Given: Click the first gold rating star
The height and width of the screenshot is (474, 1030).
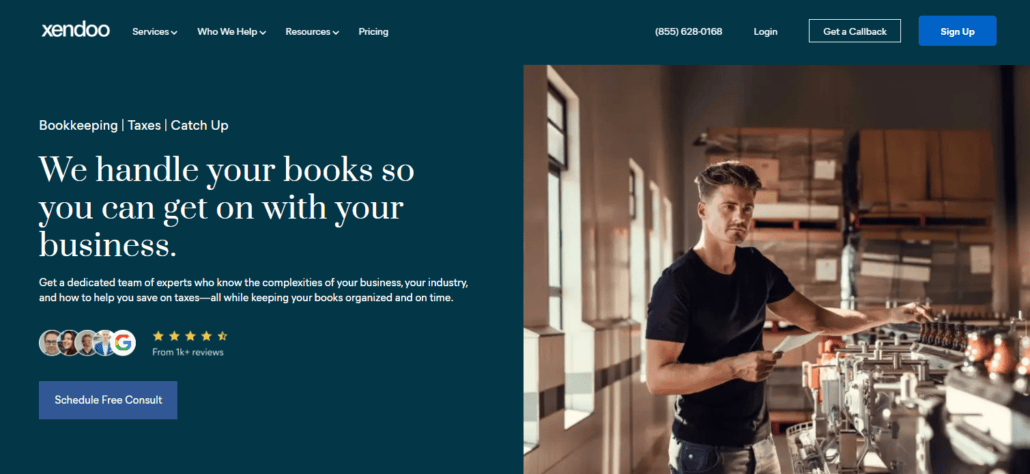Looking at the screenshot, I should [x=158, y=336].
